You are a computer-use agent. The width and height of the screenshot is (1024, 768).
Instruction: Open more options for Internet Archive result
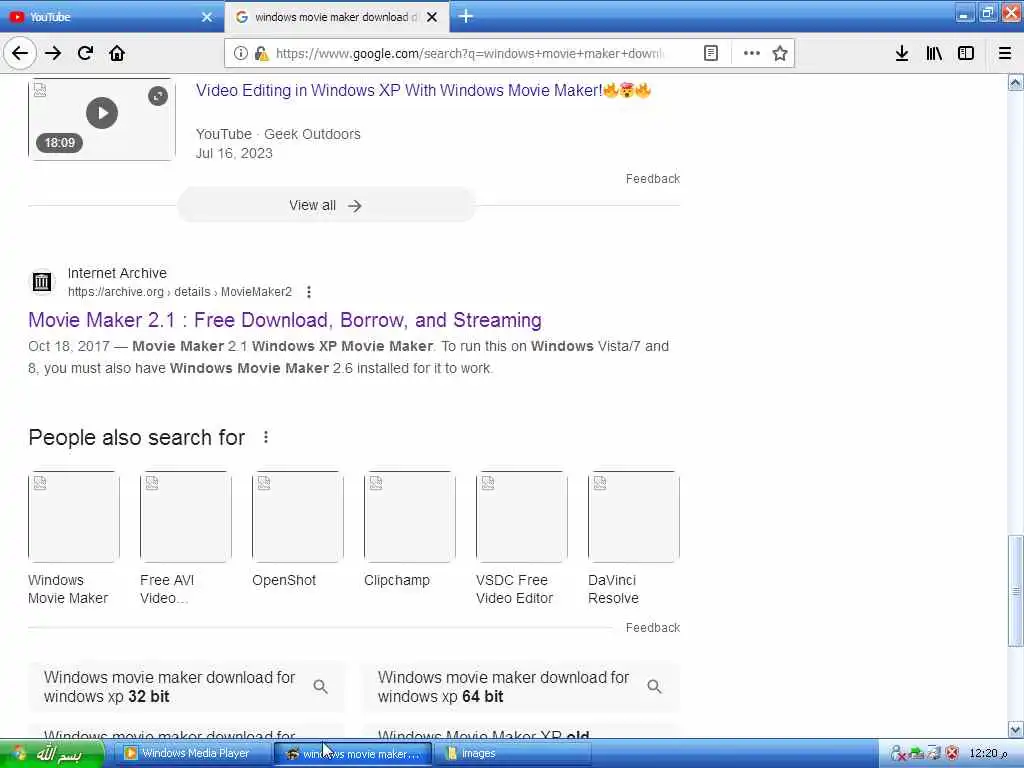309,292
